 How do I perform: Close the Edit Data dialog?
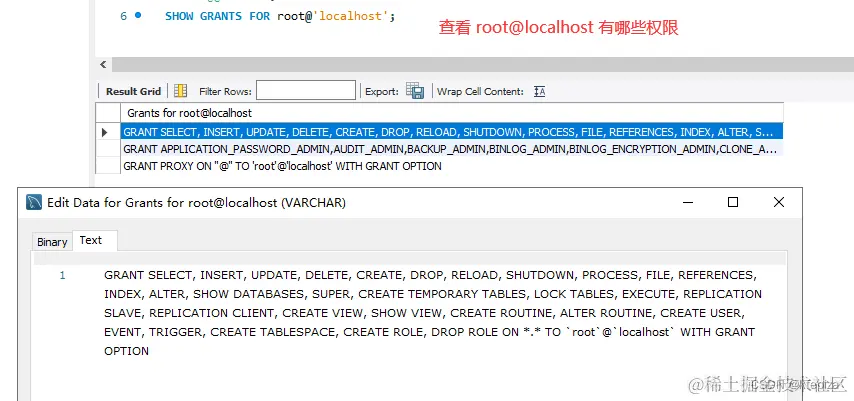tap(779, 202)
